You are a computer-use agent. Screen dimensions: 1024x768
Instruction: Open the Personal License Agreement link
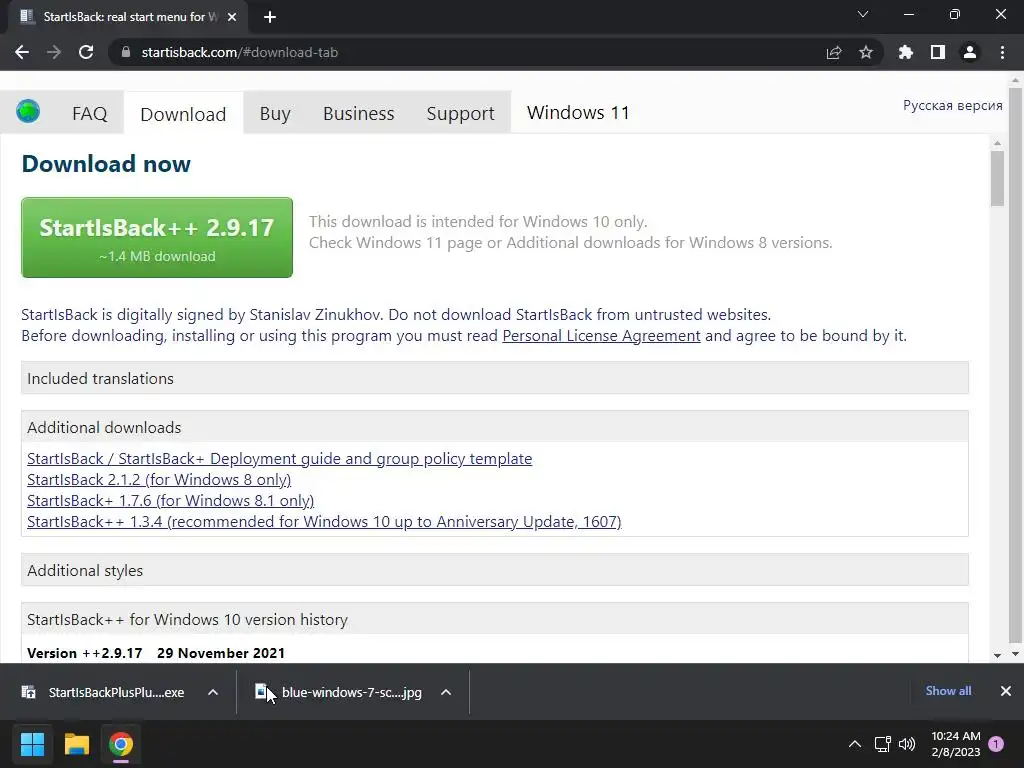(601, 336)
